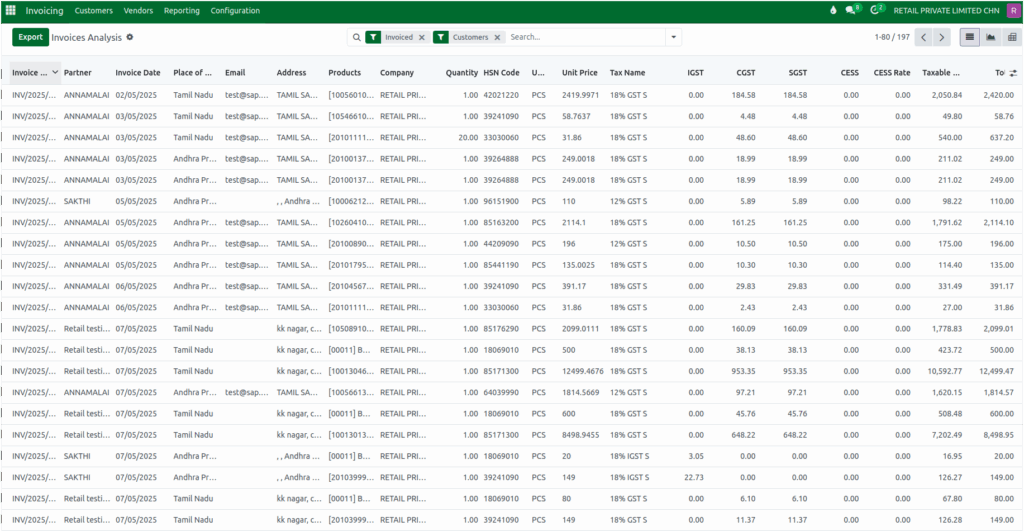The height and width of the screenshot is (531, 1024).
Task: Click unit price 2419.9971
Action: pyautogui.click(x=581, y=95)
